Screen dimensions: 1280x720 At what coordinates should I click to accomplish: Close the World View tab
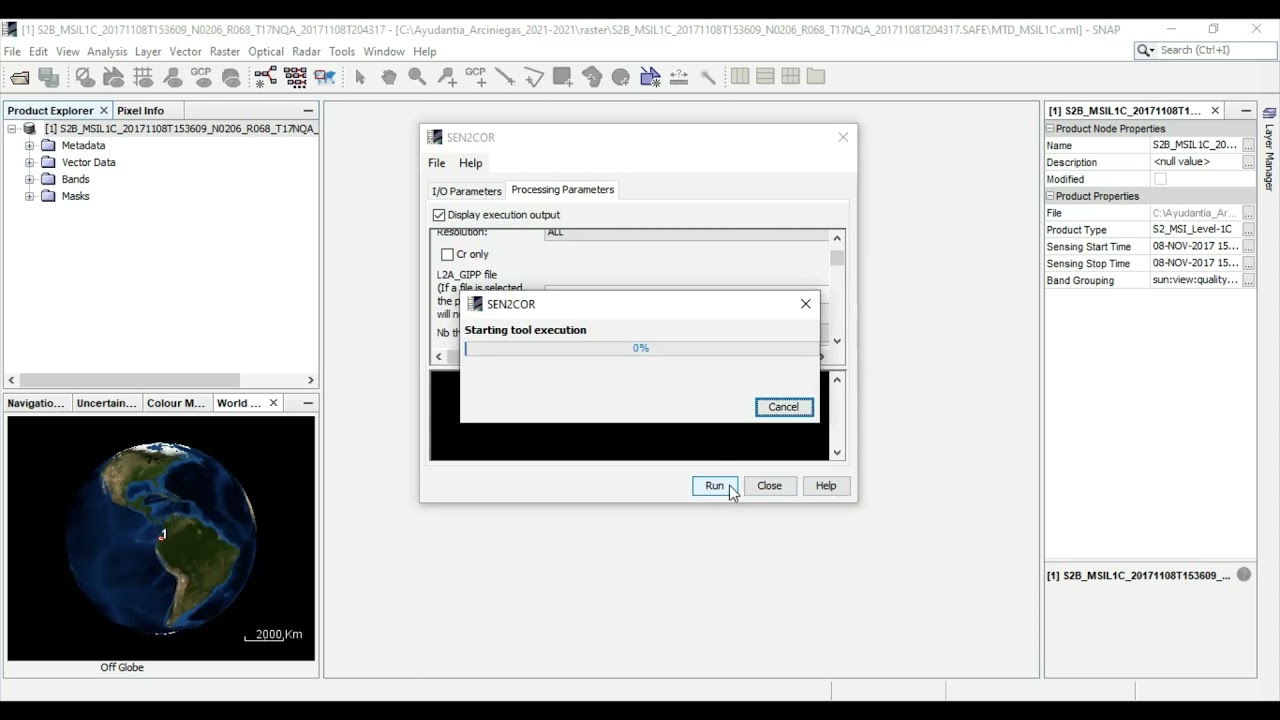coord(273,403)
